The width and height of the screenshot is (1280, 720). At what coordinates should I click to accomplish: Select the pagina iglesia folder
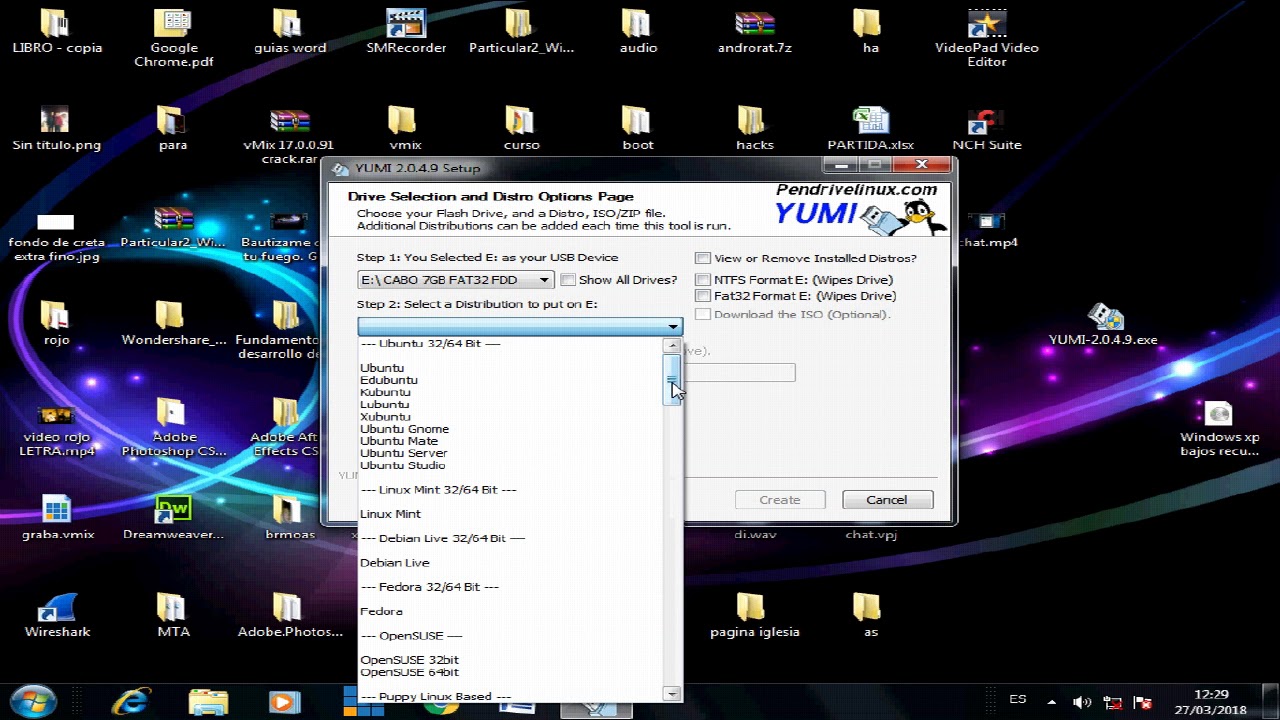click(x=754, y=615)
